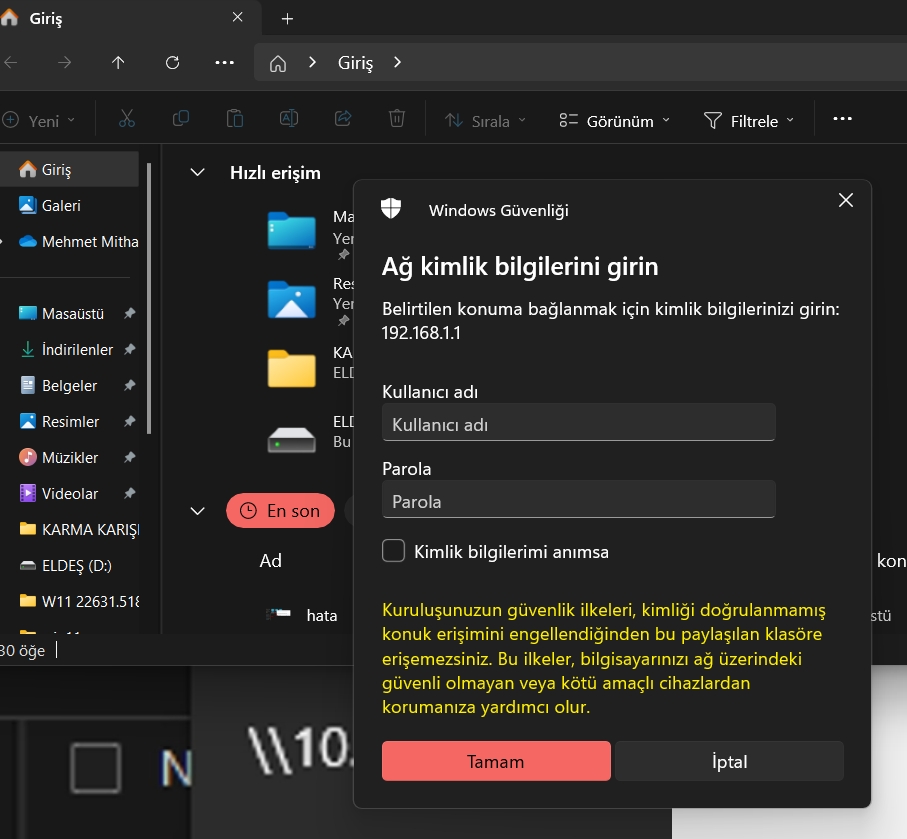Open the pictures folder thumbnail
Image resolution: width=907 pixels, height=839 pixels.
tap(292, 299)
